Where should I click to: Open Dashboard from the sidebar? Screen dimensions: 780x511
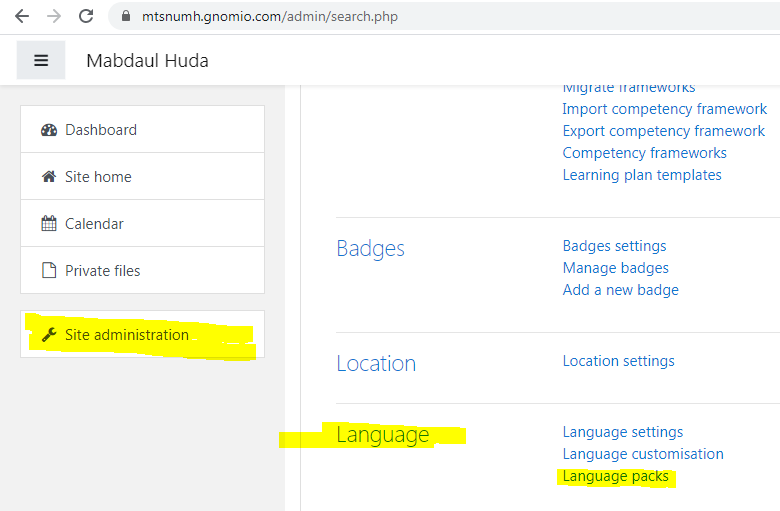click(x=142, y=129)
